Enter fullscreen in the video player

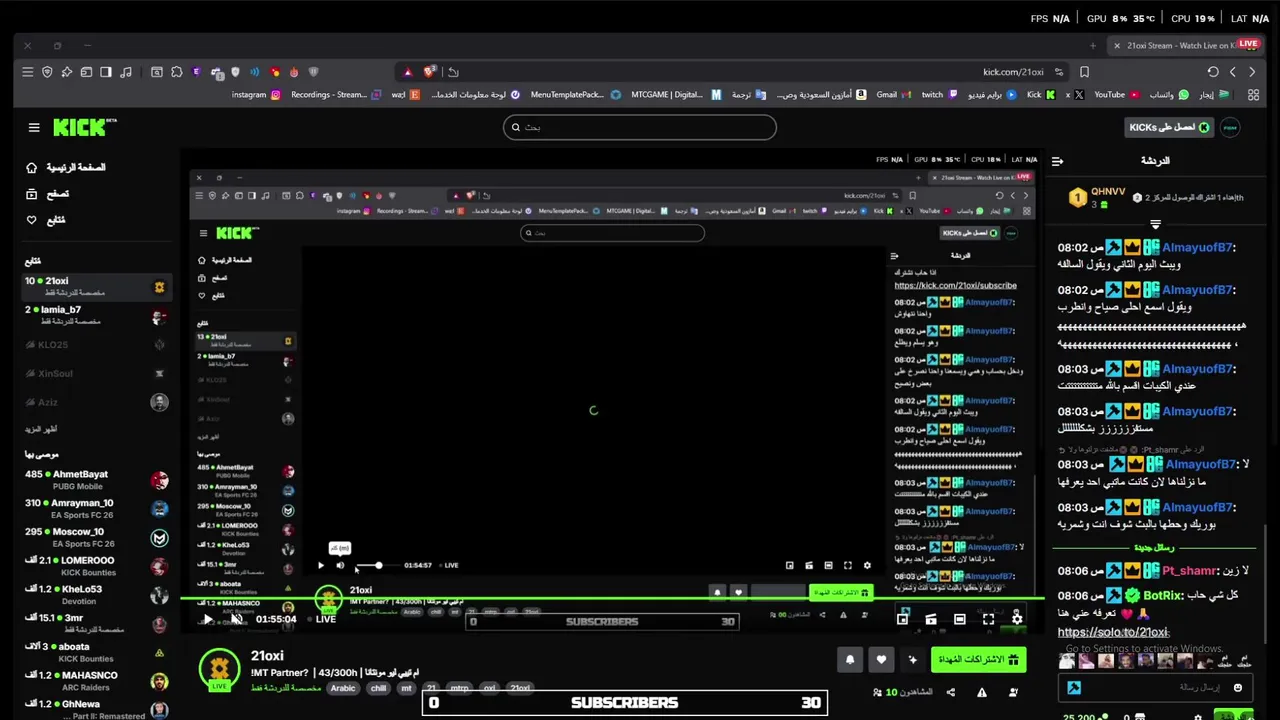(988, 619)
